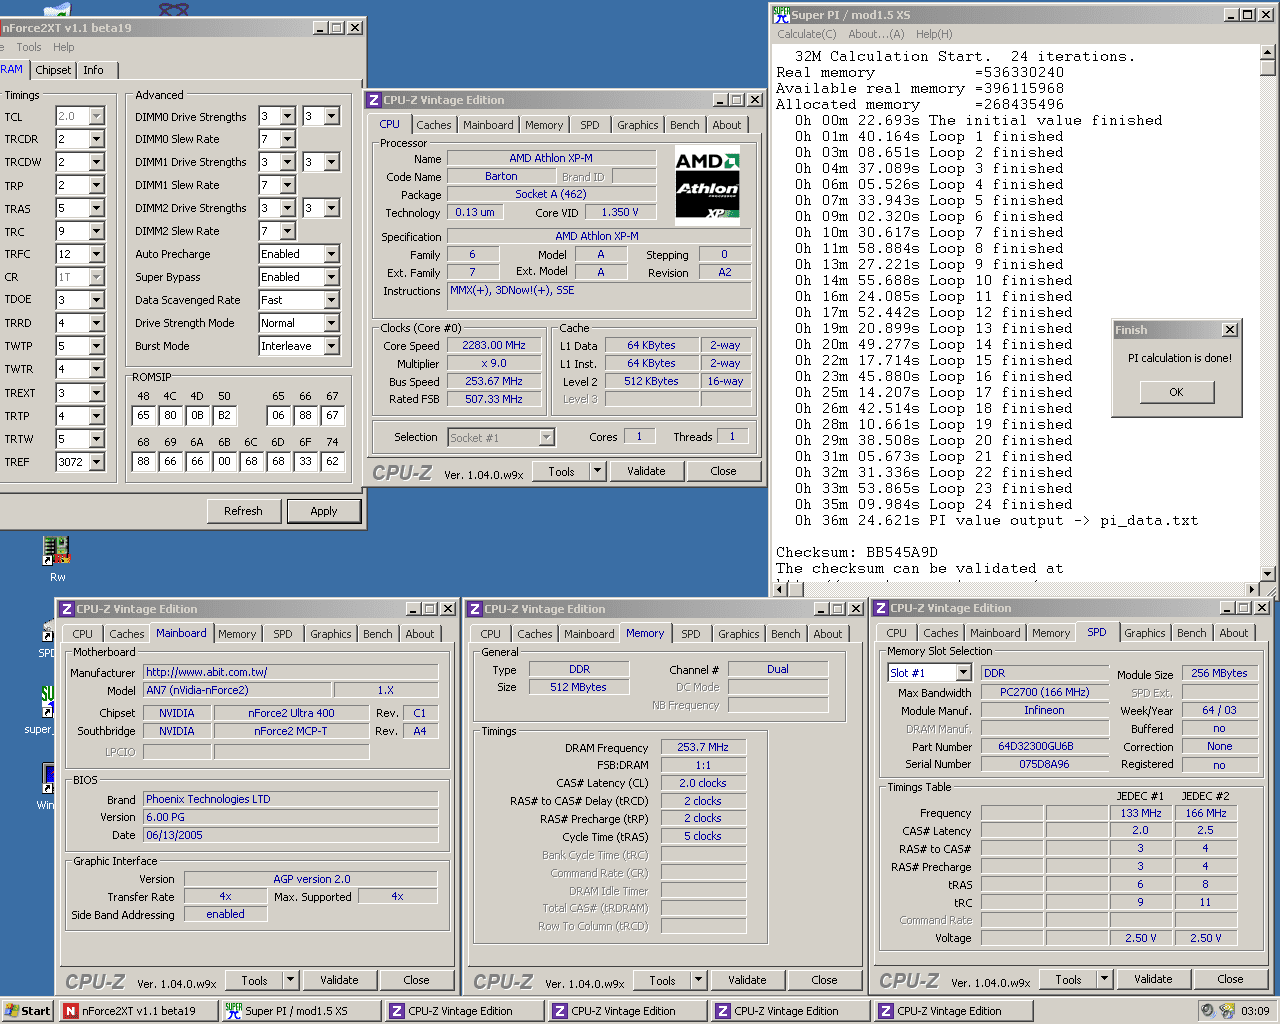Expand the TRAS timing dropdown
The width and height of the screenshot is (1280, 1024).
point(96,208)
